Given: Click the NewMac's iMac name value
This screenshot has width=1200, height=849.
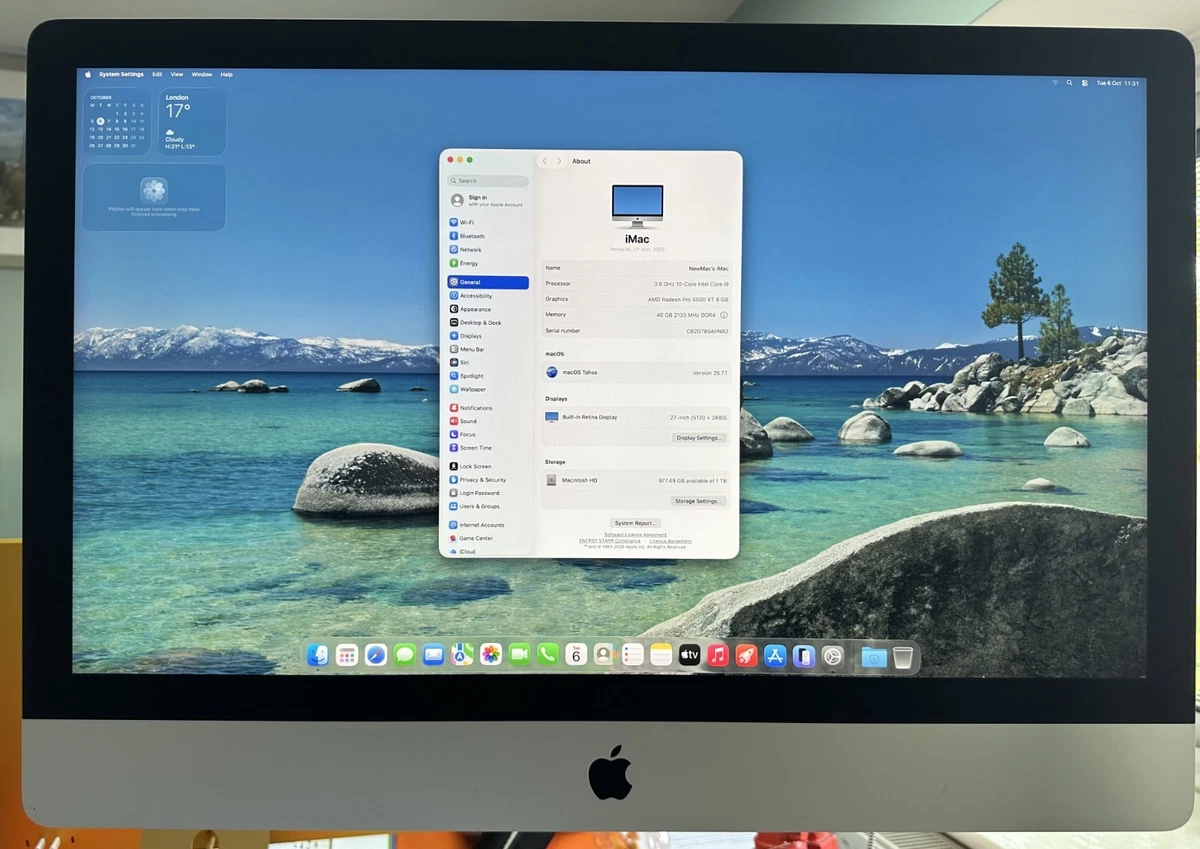Looking at the screenshot, I should pos(708,268).
